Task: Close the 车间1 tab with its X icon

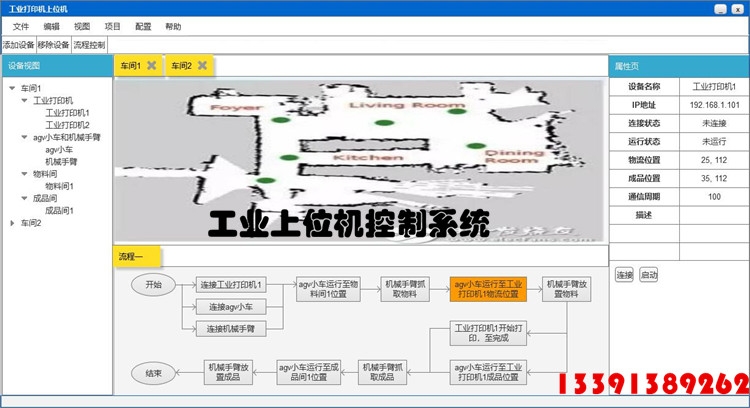Action: [x=151, y=66]
